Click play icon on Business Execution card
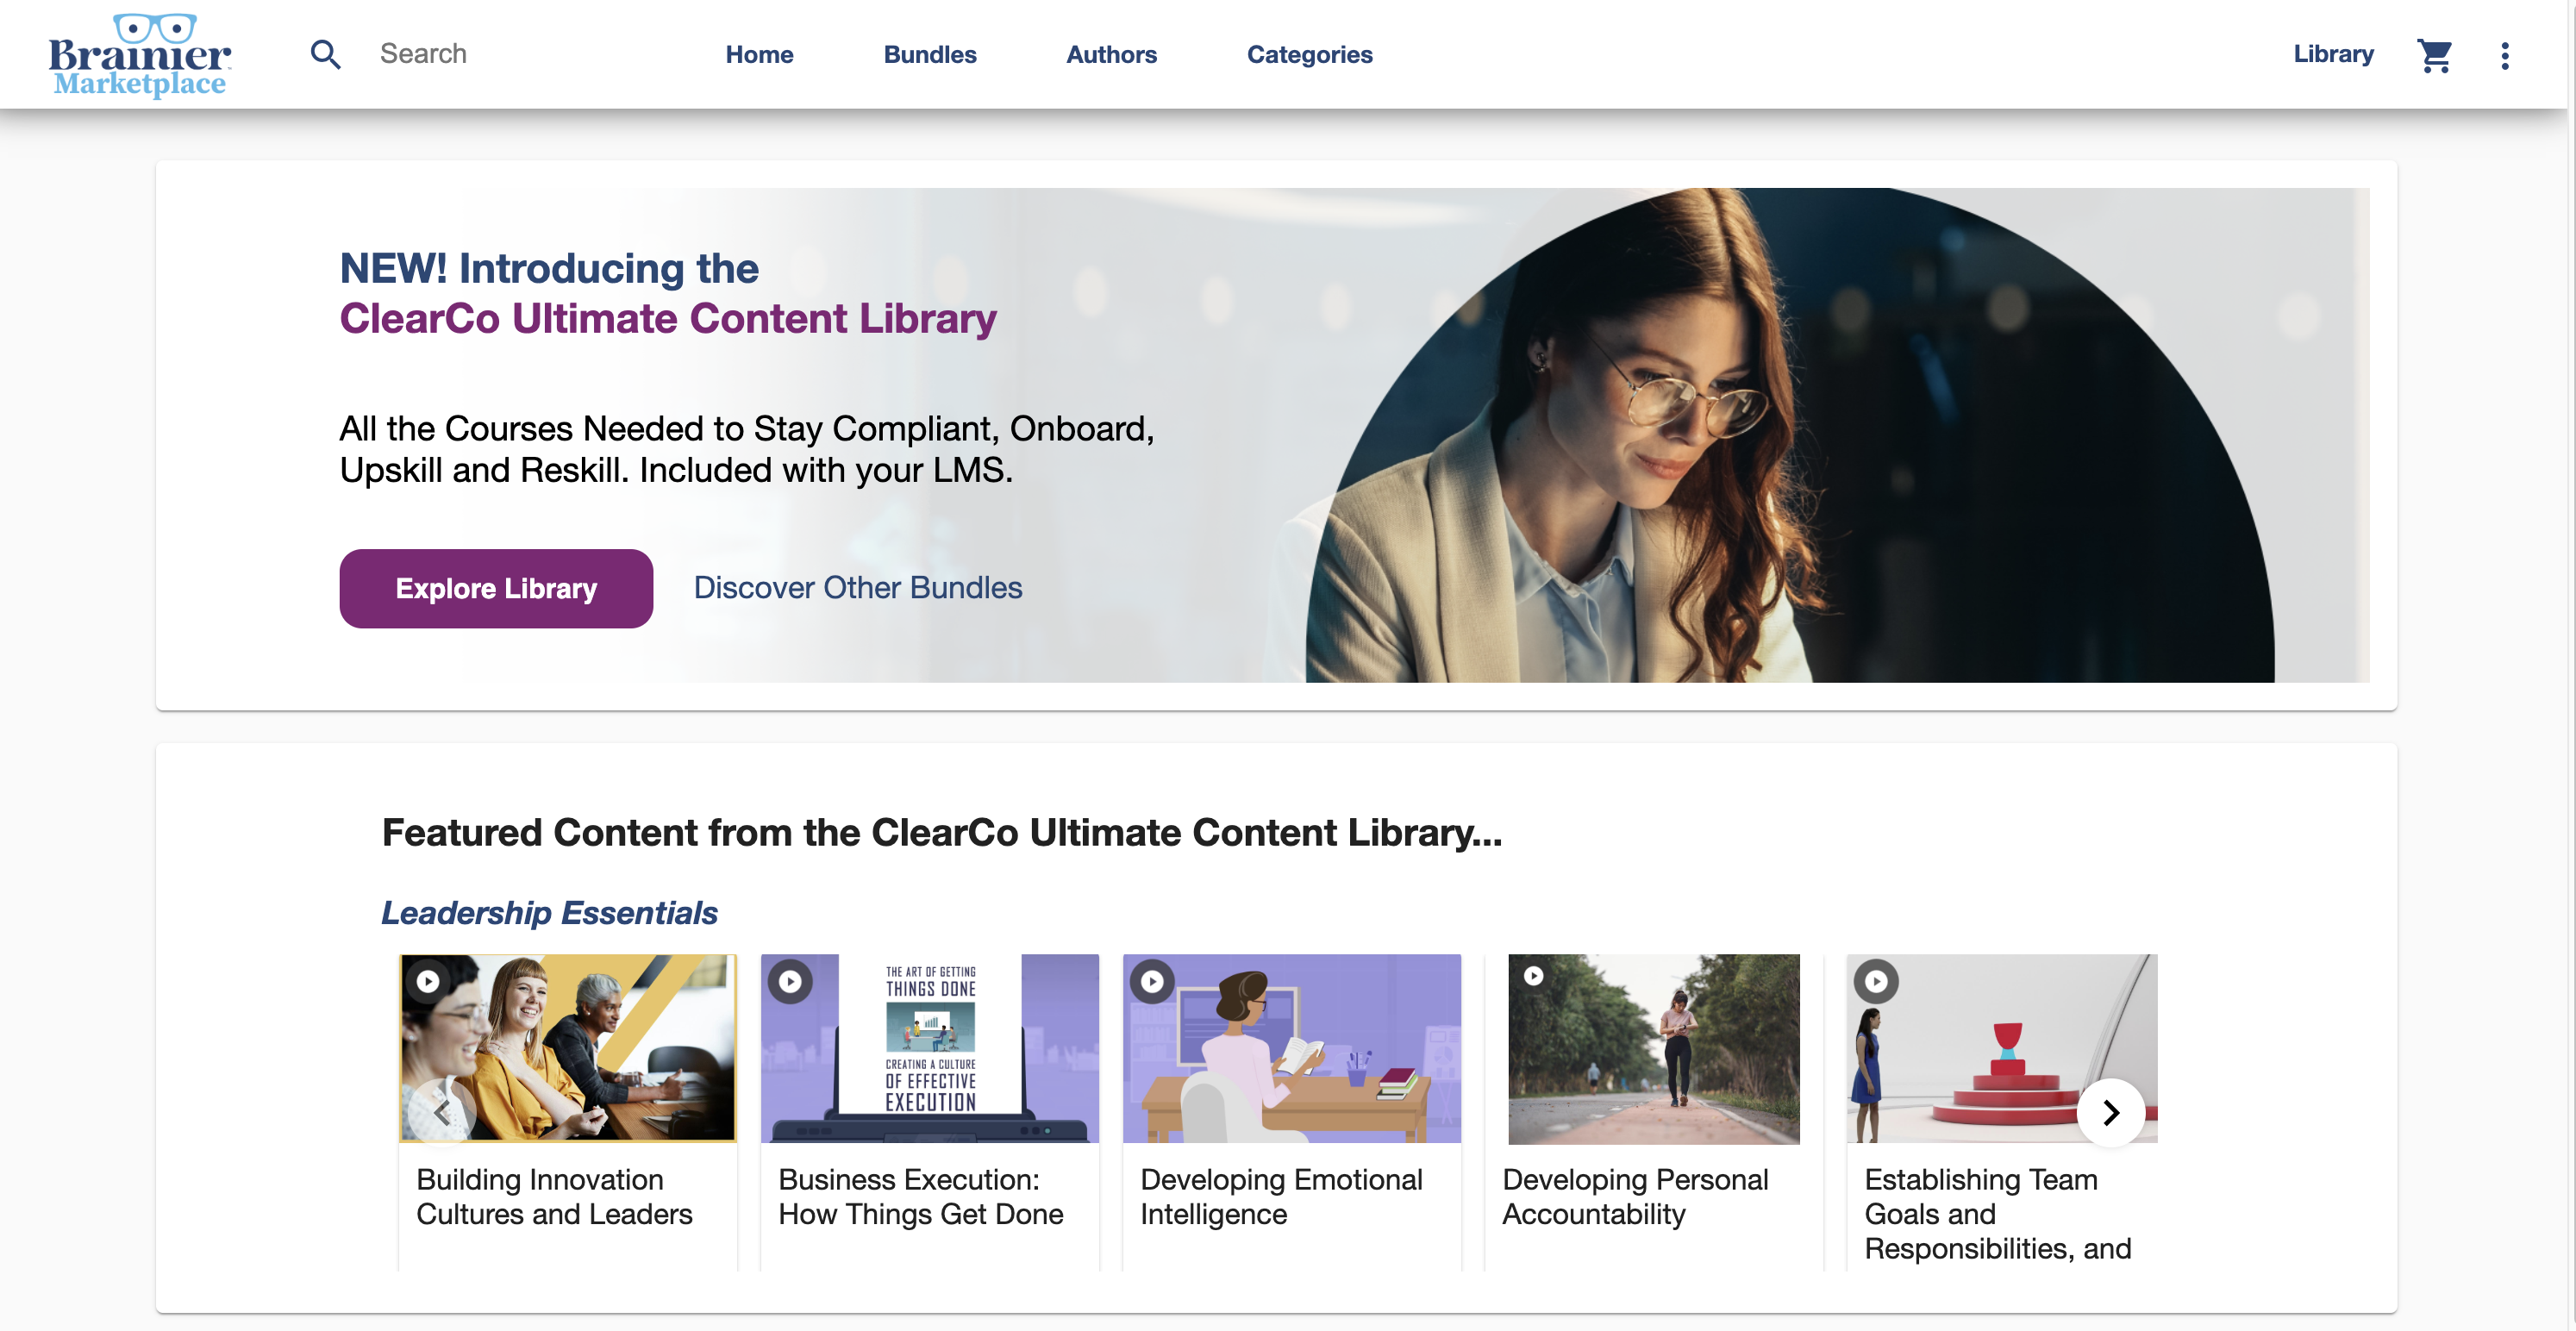This screenshot has width=2576, height=1331. point(790,981)
